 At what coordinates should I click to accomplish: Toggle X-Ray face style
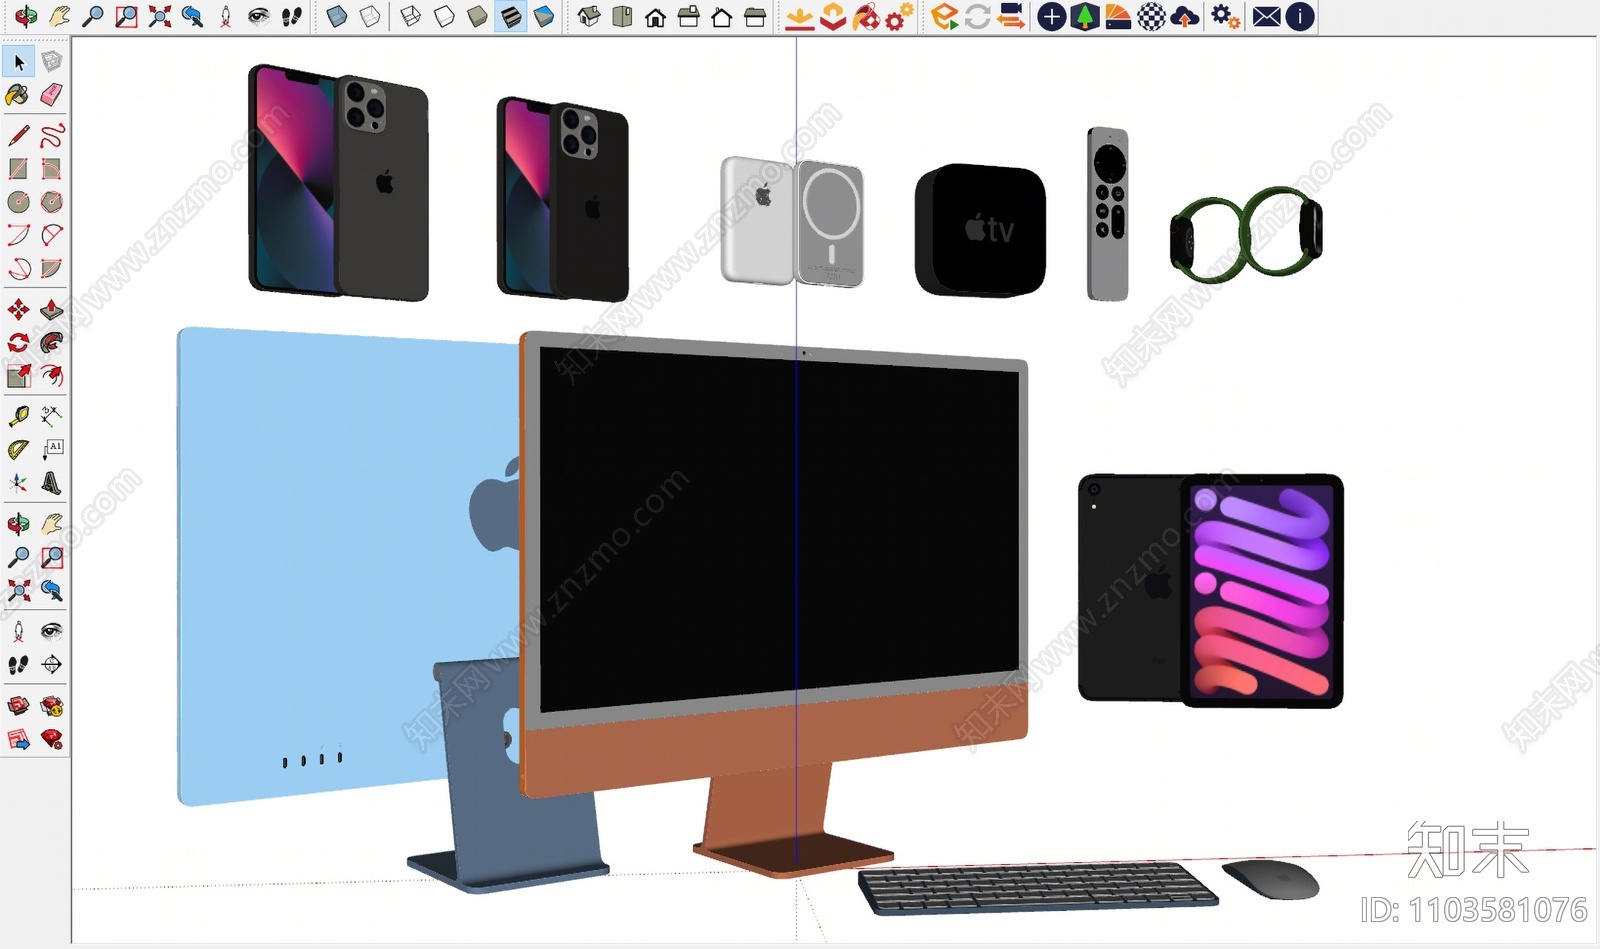coord(337,16)
